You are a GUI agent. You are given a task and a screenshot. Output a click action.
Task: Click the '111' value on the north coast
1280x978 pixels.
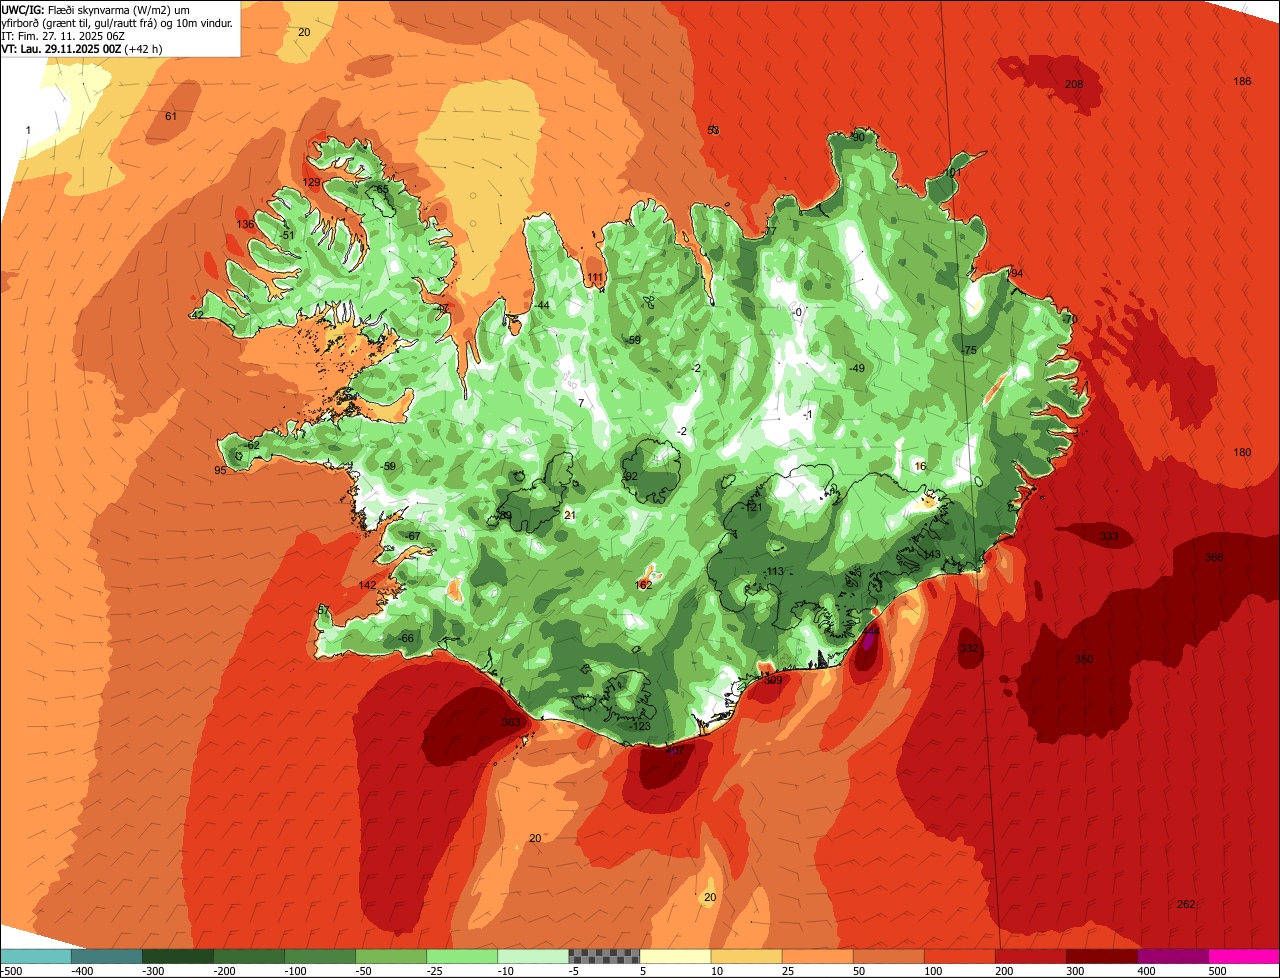(596, 278)
